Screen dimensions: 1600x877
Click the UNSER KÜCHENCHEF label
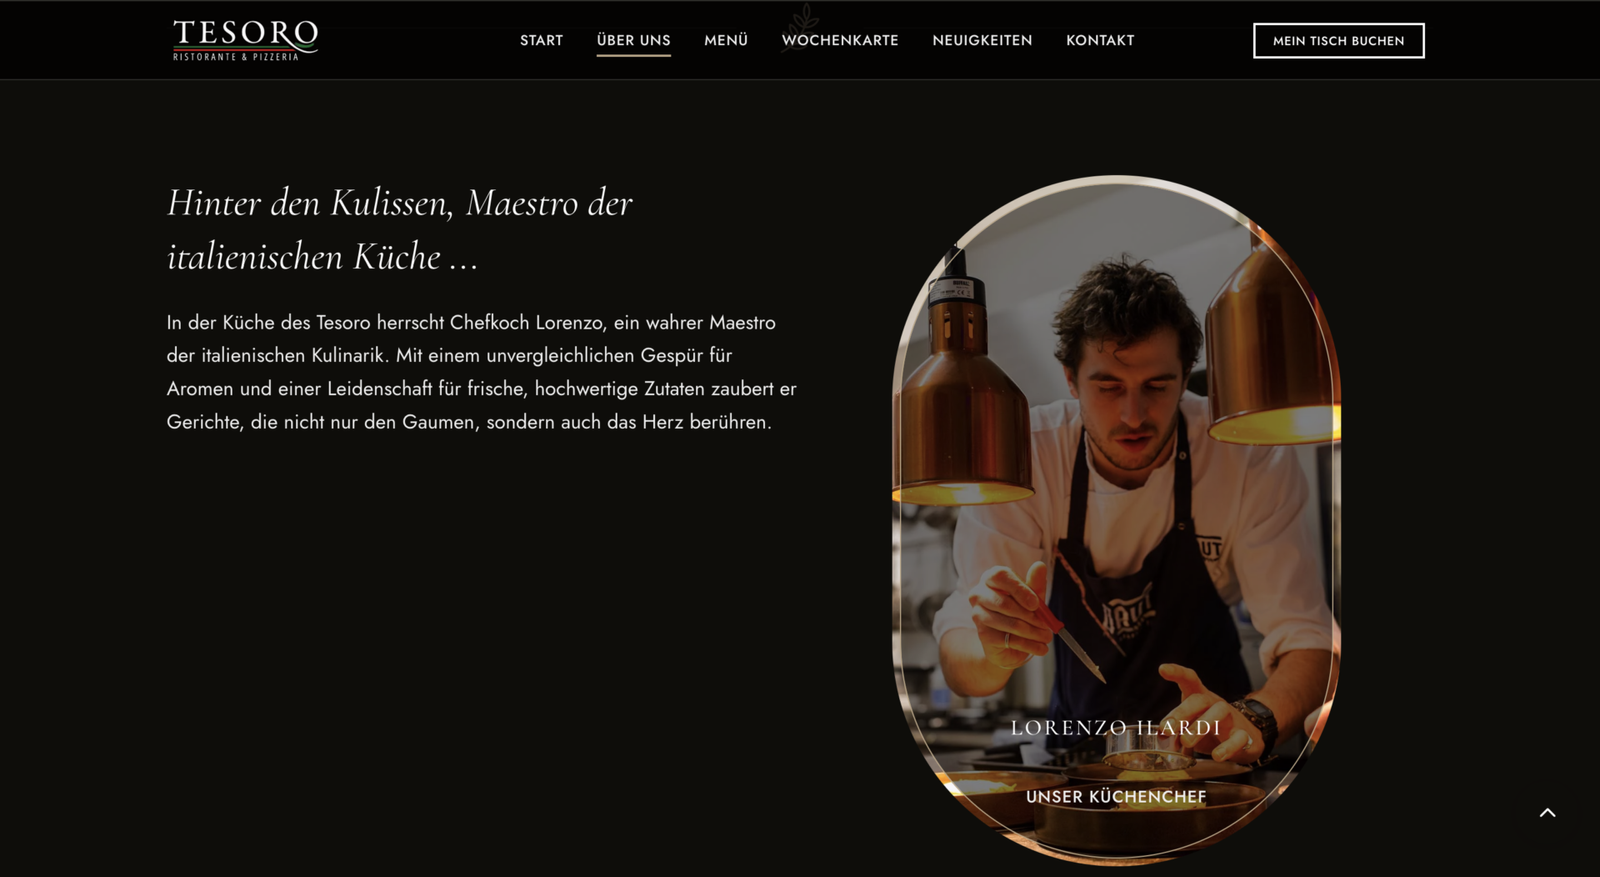1116,797
